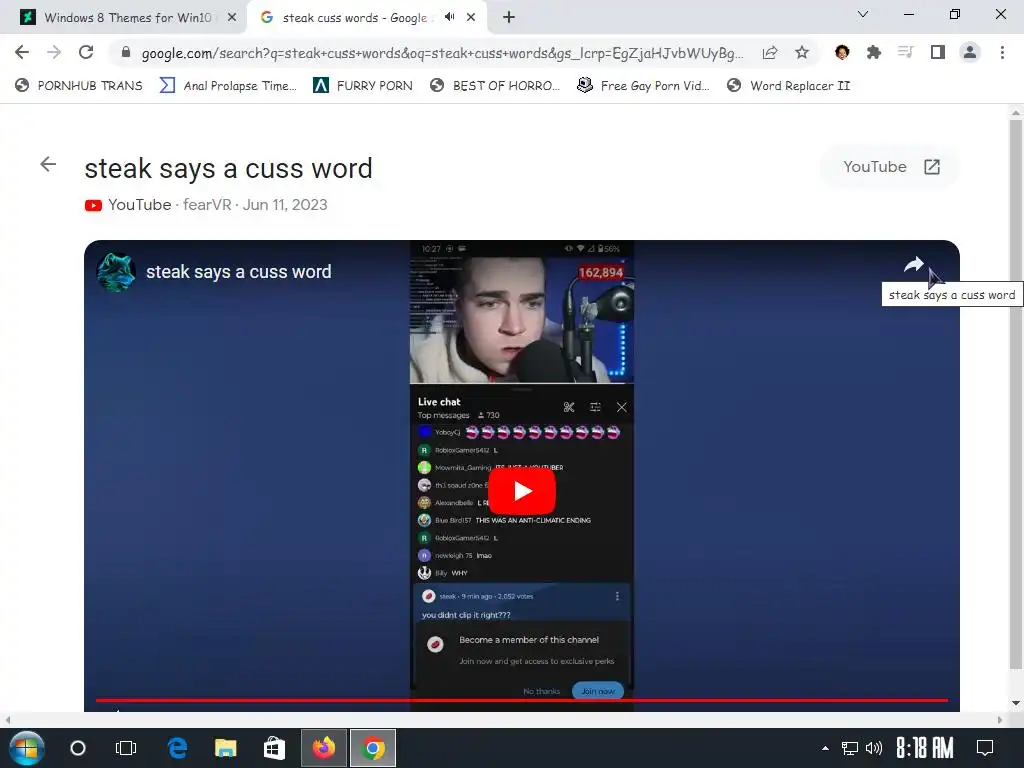The image size is (1024, 768).
Task: Open the volume control in the system tray
Action: coord(874,748)
